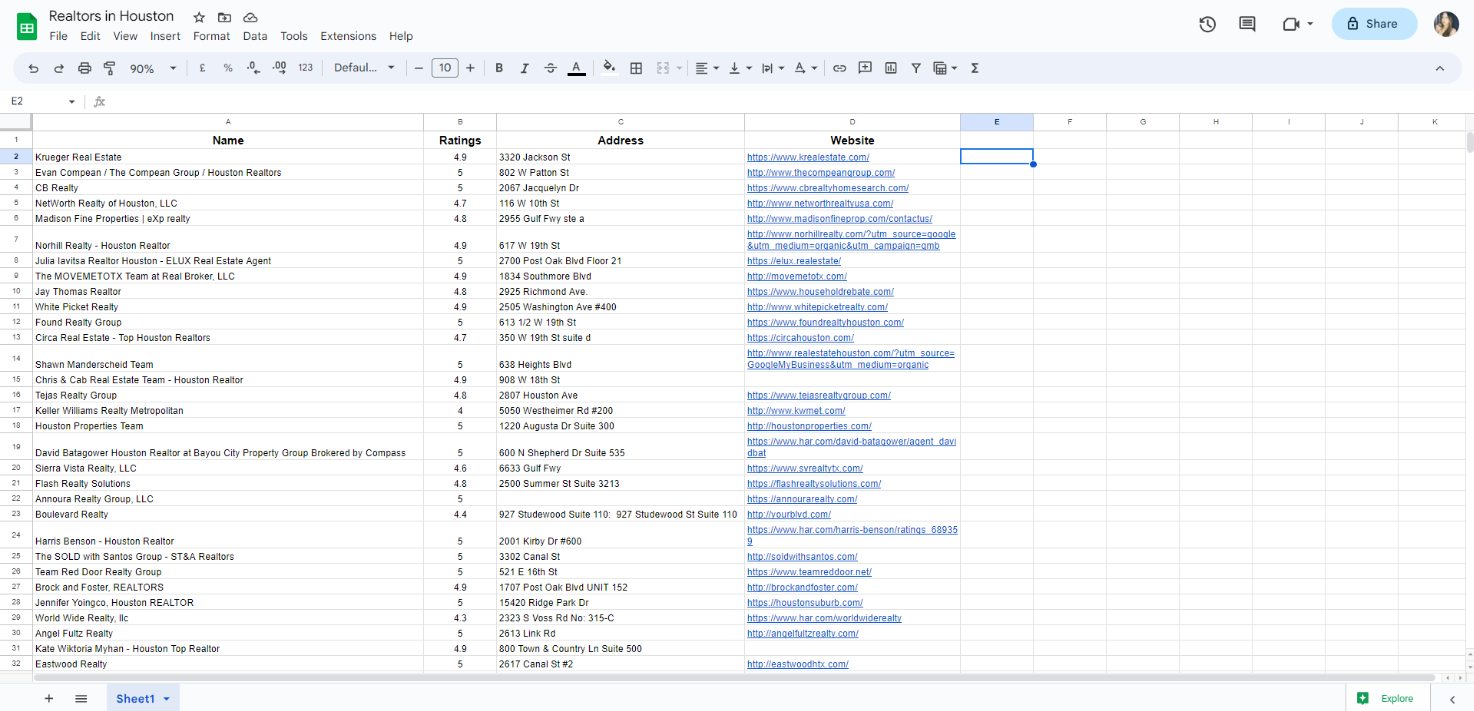Open the teamreddoor.net link
Image resolution: width=1474 pixels, height=711 pixels.
pyautogui.click(x=809, y=572)
